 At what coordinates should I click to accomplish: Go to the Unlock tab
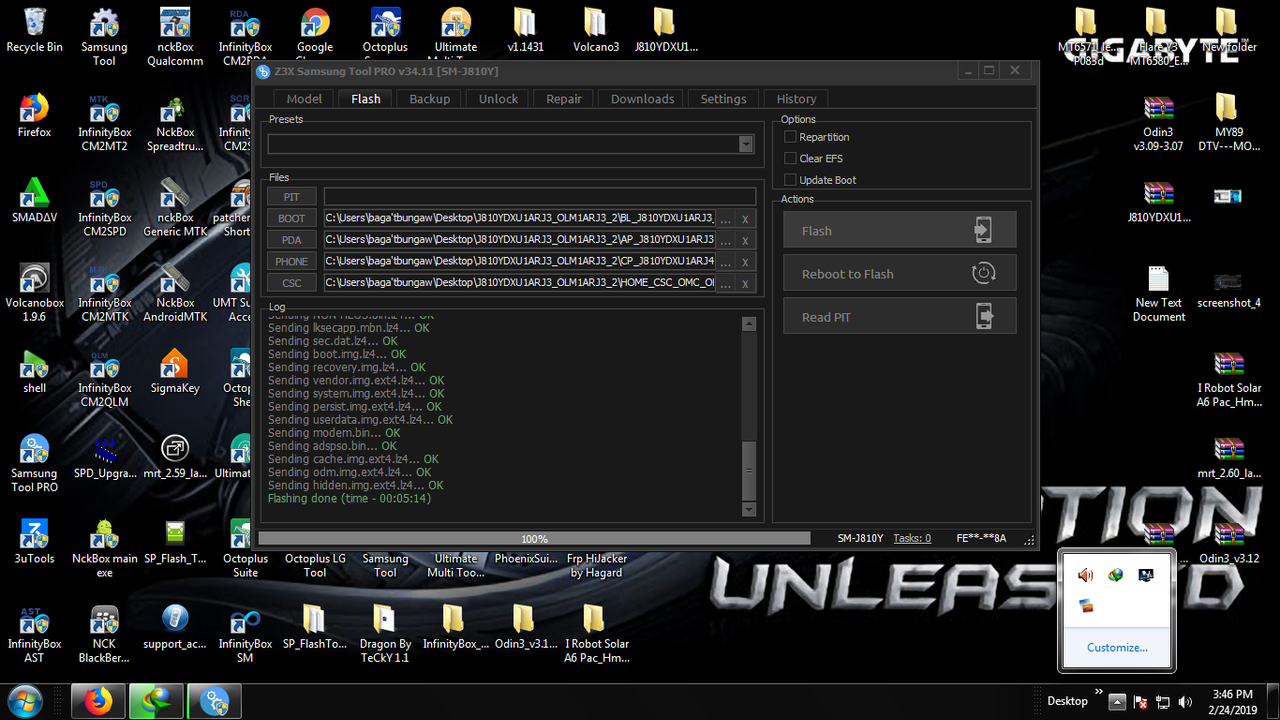click(498, 99)
